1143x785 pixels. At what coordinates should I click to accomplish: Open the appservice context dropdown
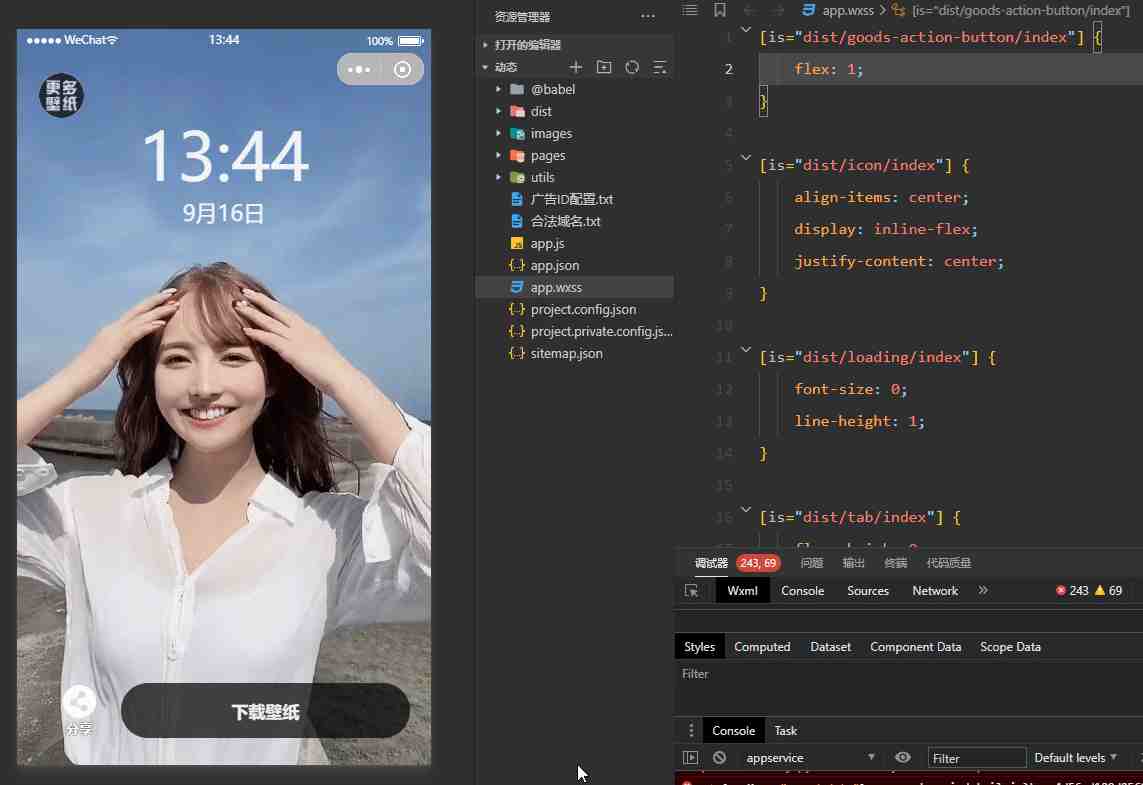click(810, 758)
